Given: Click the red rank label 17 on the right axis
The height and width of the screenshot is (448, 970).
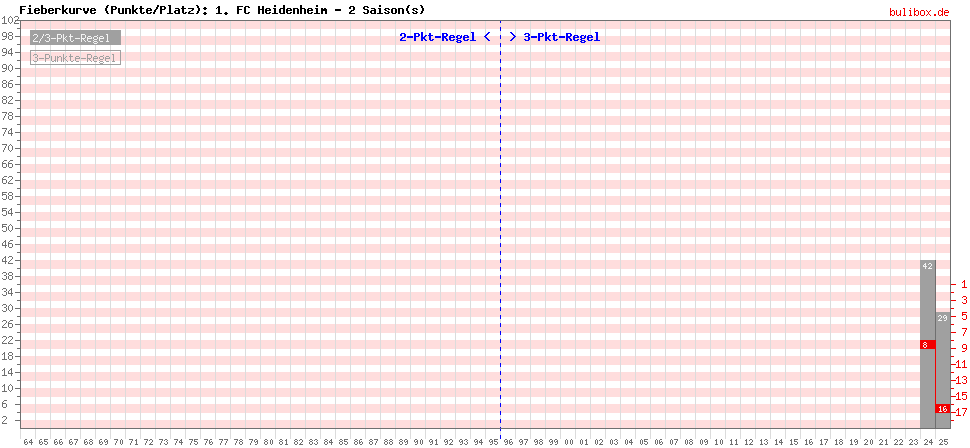Looking at the screenshot, I should coord(963,412).
